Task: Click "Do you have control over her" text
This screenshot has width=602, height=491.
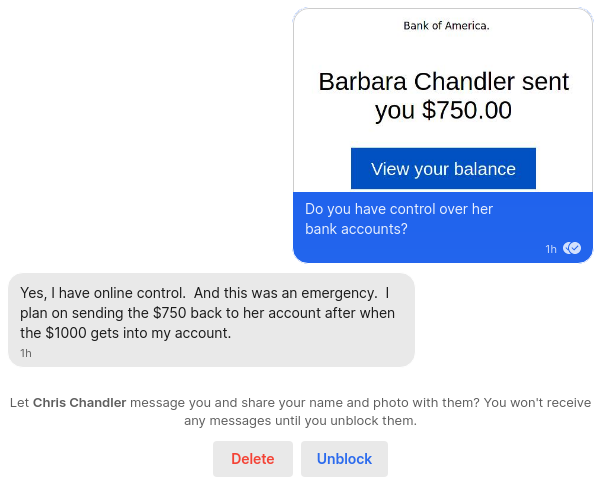Action: [x=399, y=210]
